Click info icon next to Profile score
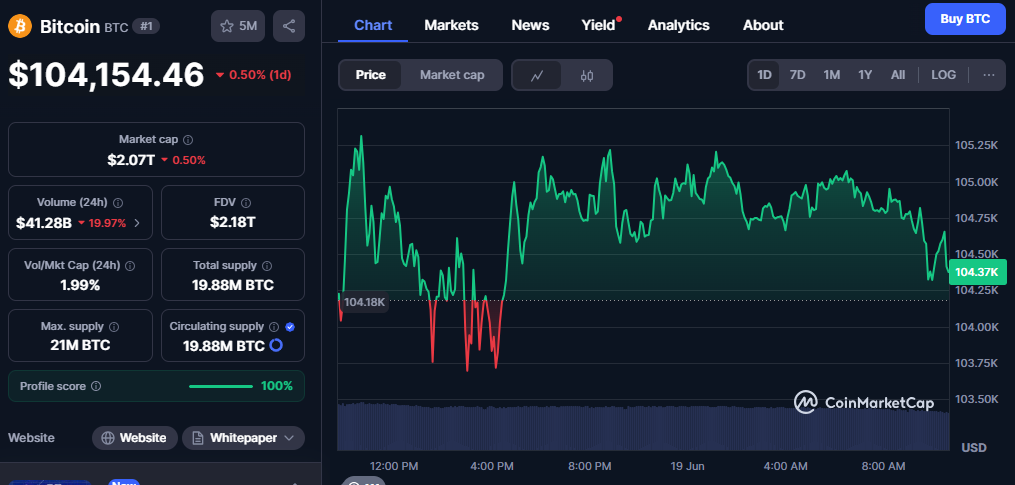Screen dimensions: 1015x485 [x=96, y=386]
